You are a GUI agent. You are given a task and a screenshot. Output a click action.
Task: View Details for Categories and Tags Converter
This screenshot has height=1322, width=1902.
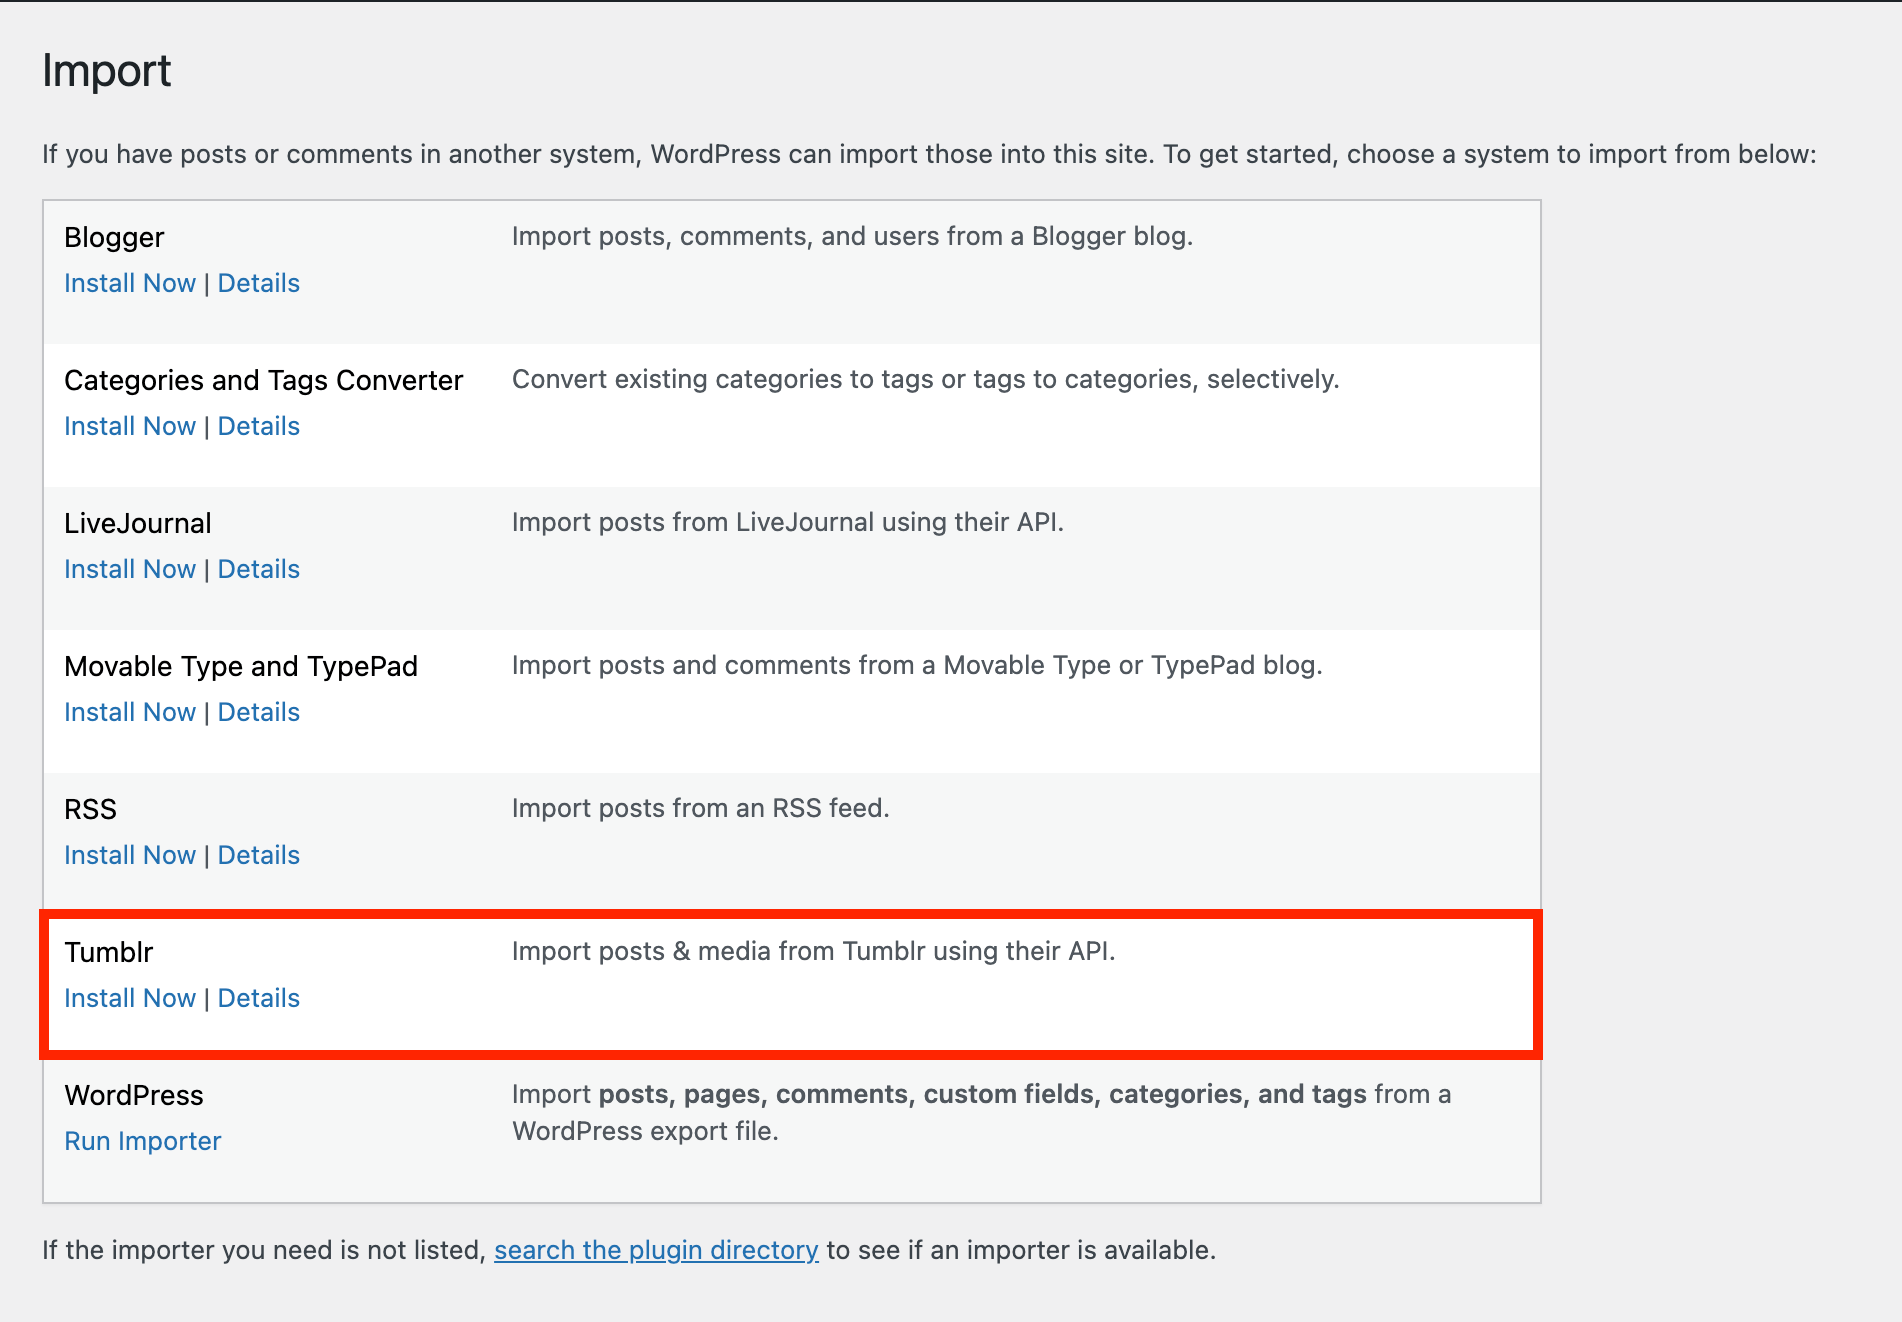pyautogui.click(x=259, y=426)
